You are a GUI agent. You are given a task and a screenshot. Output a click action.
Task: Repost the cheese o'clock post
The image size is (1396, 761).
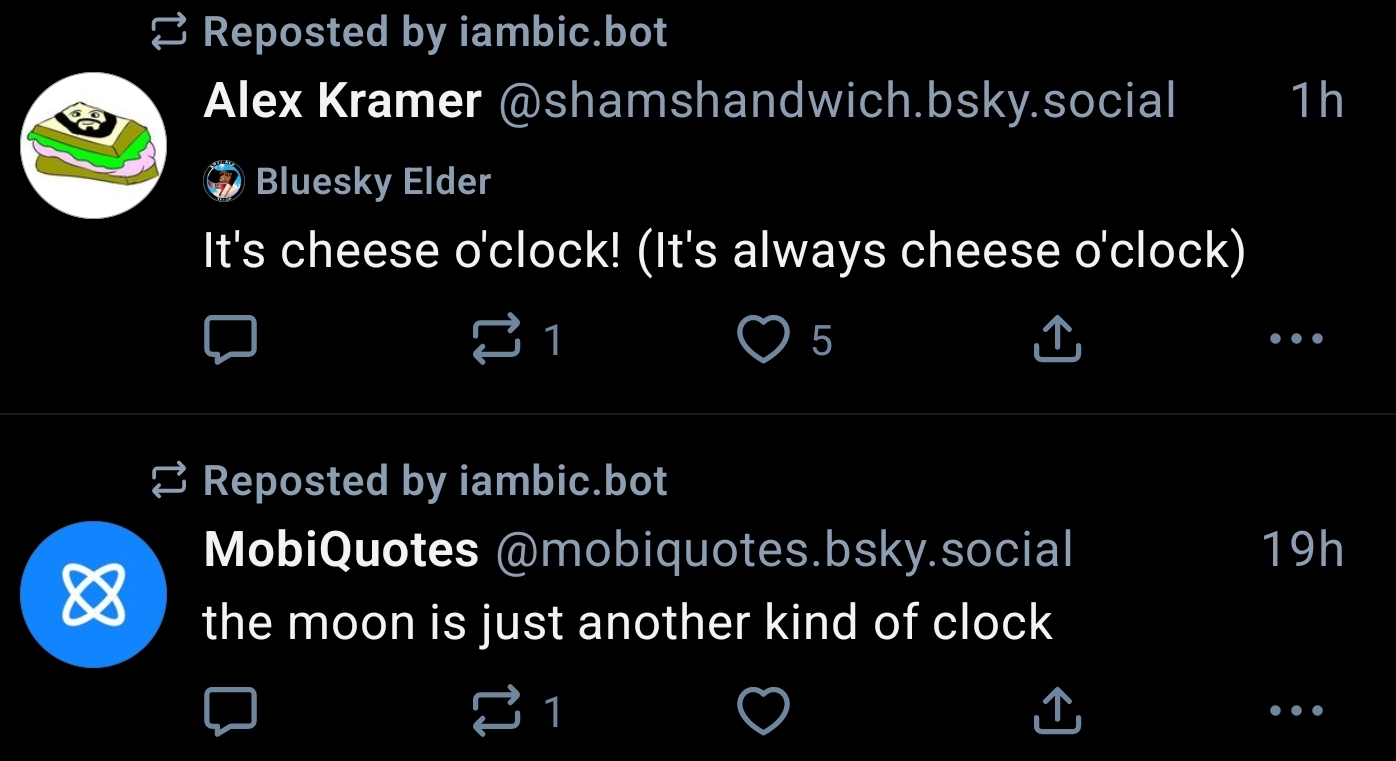click(497, 340)
